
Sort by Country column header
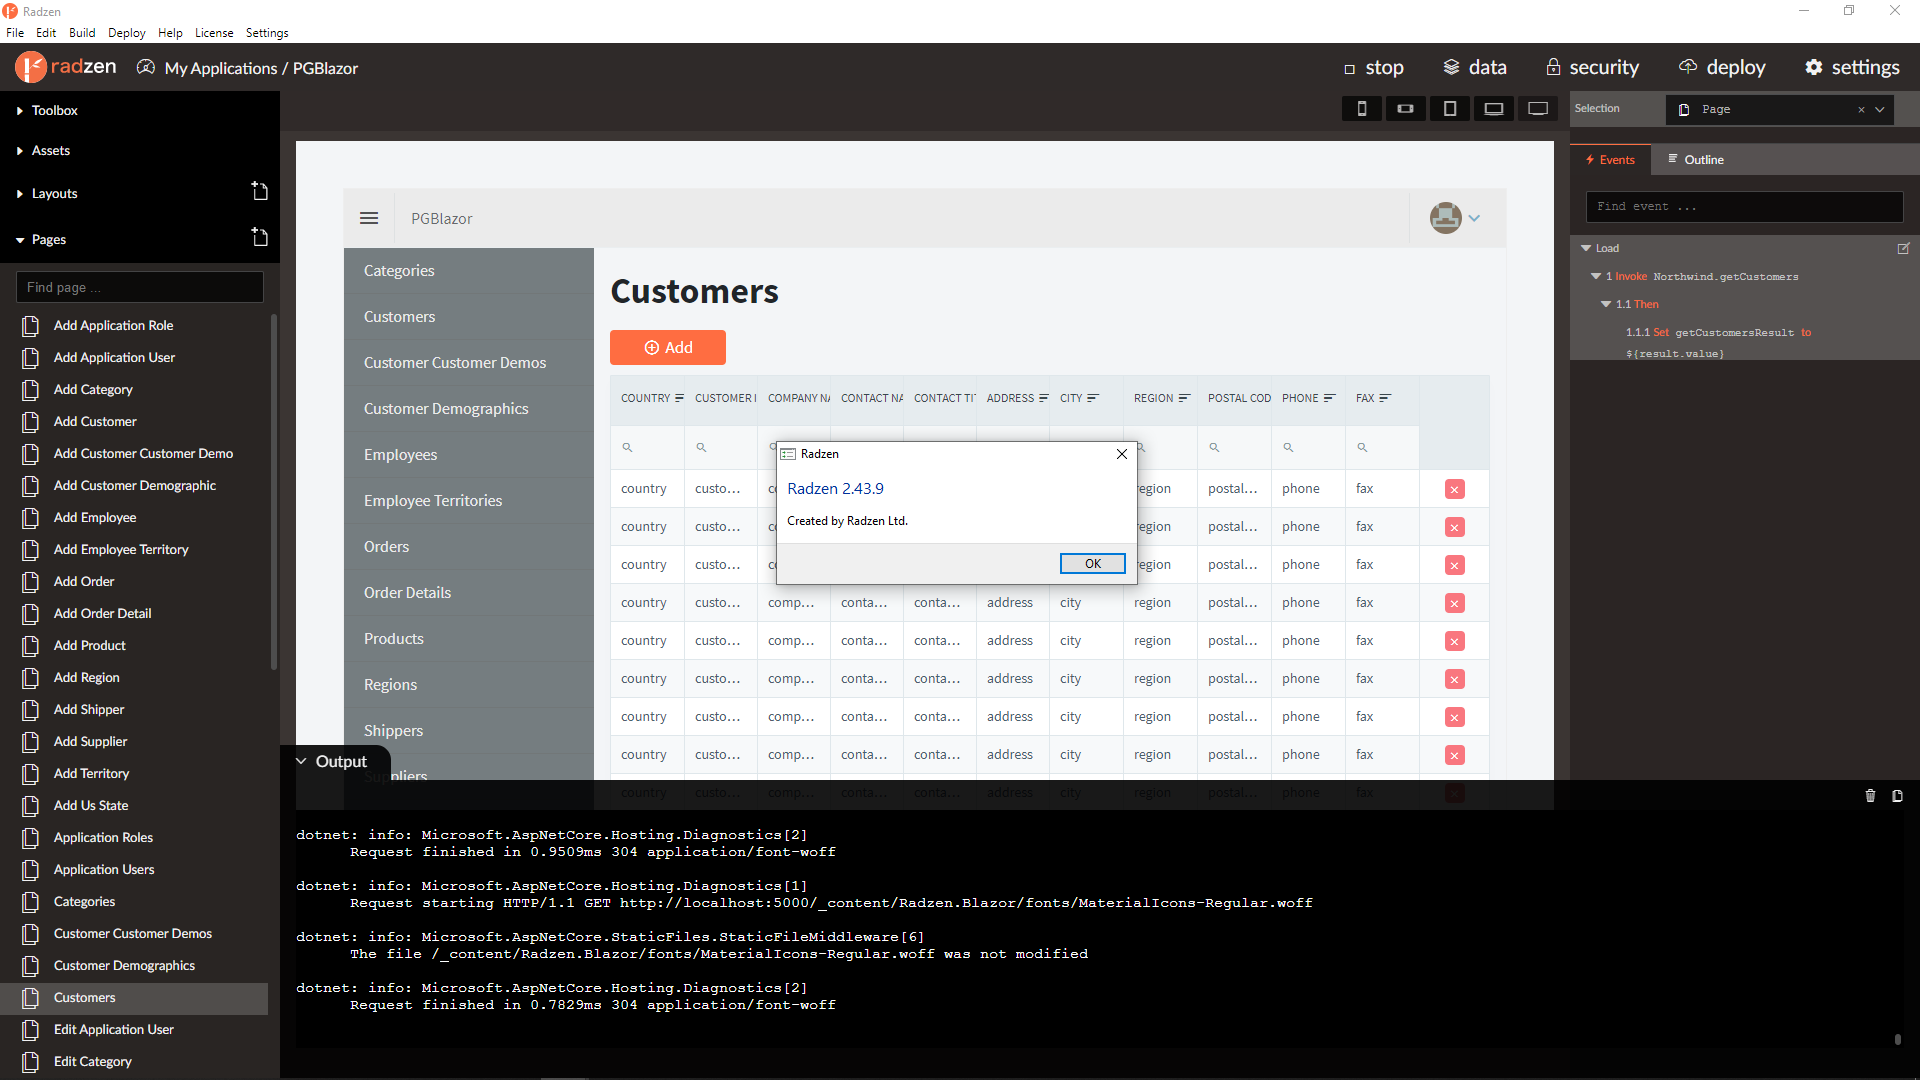point(645,398)
